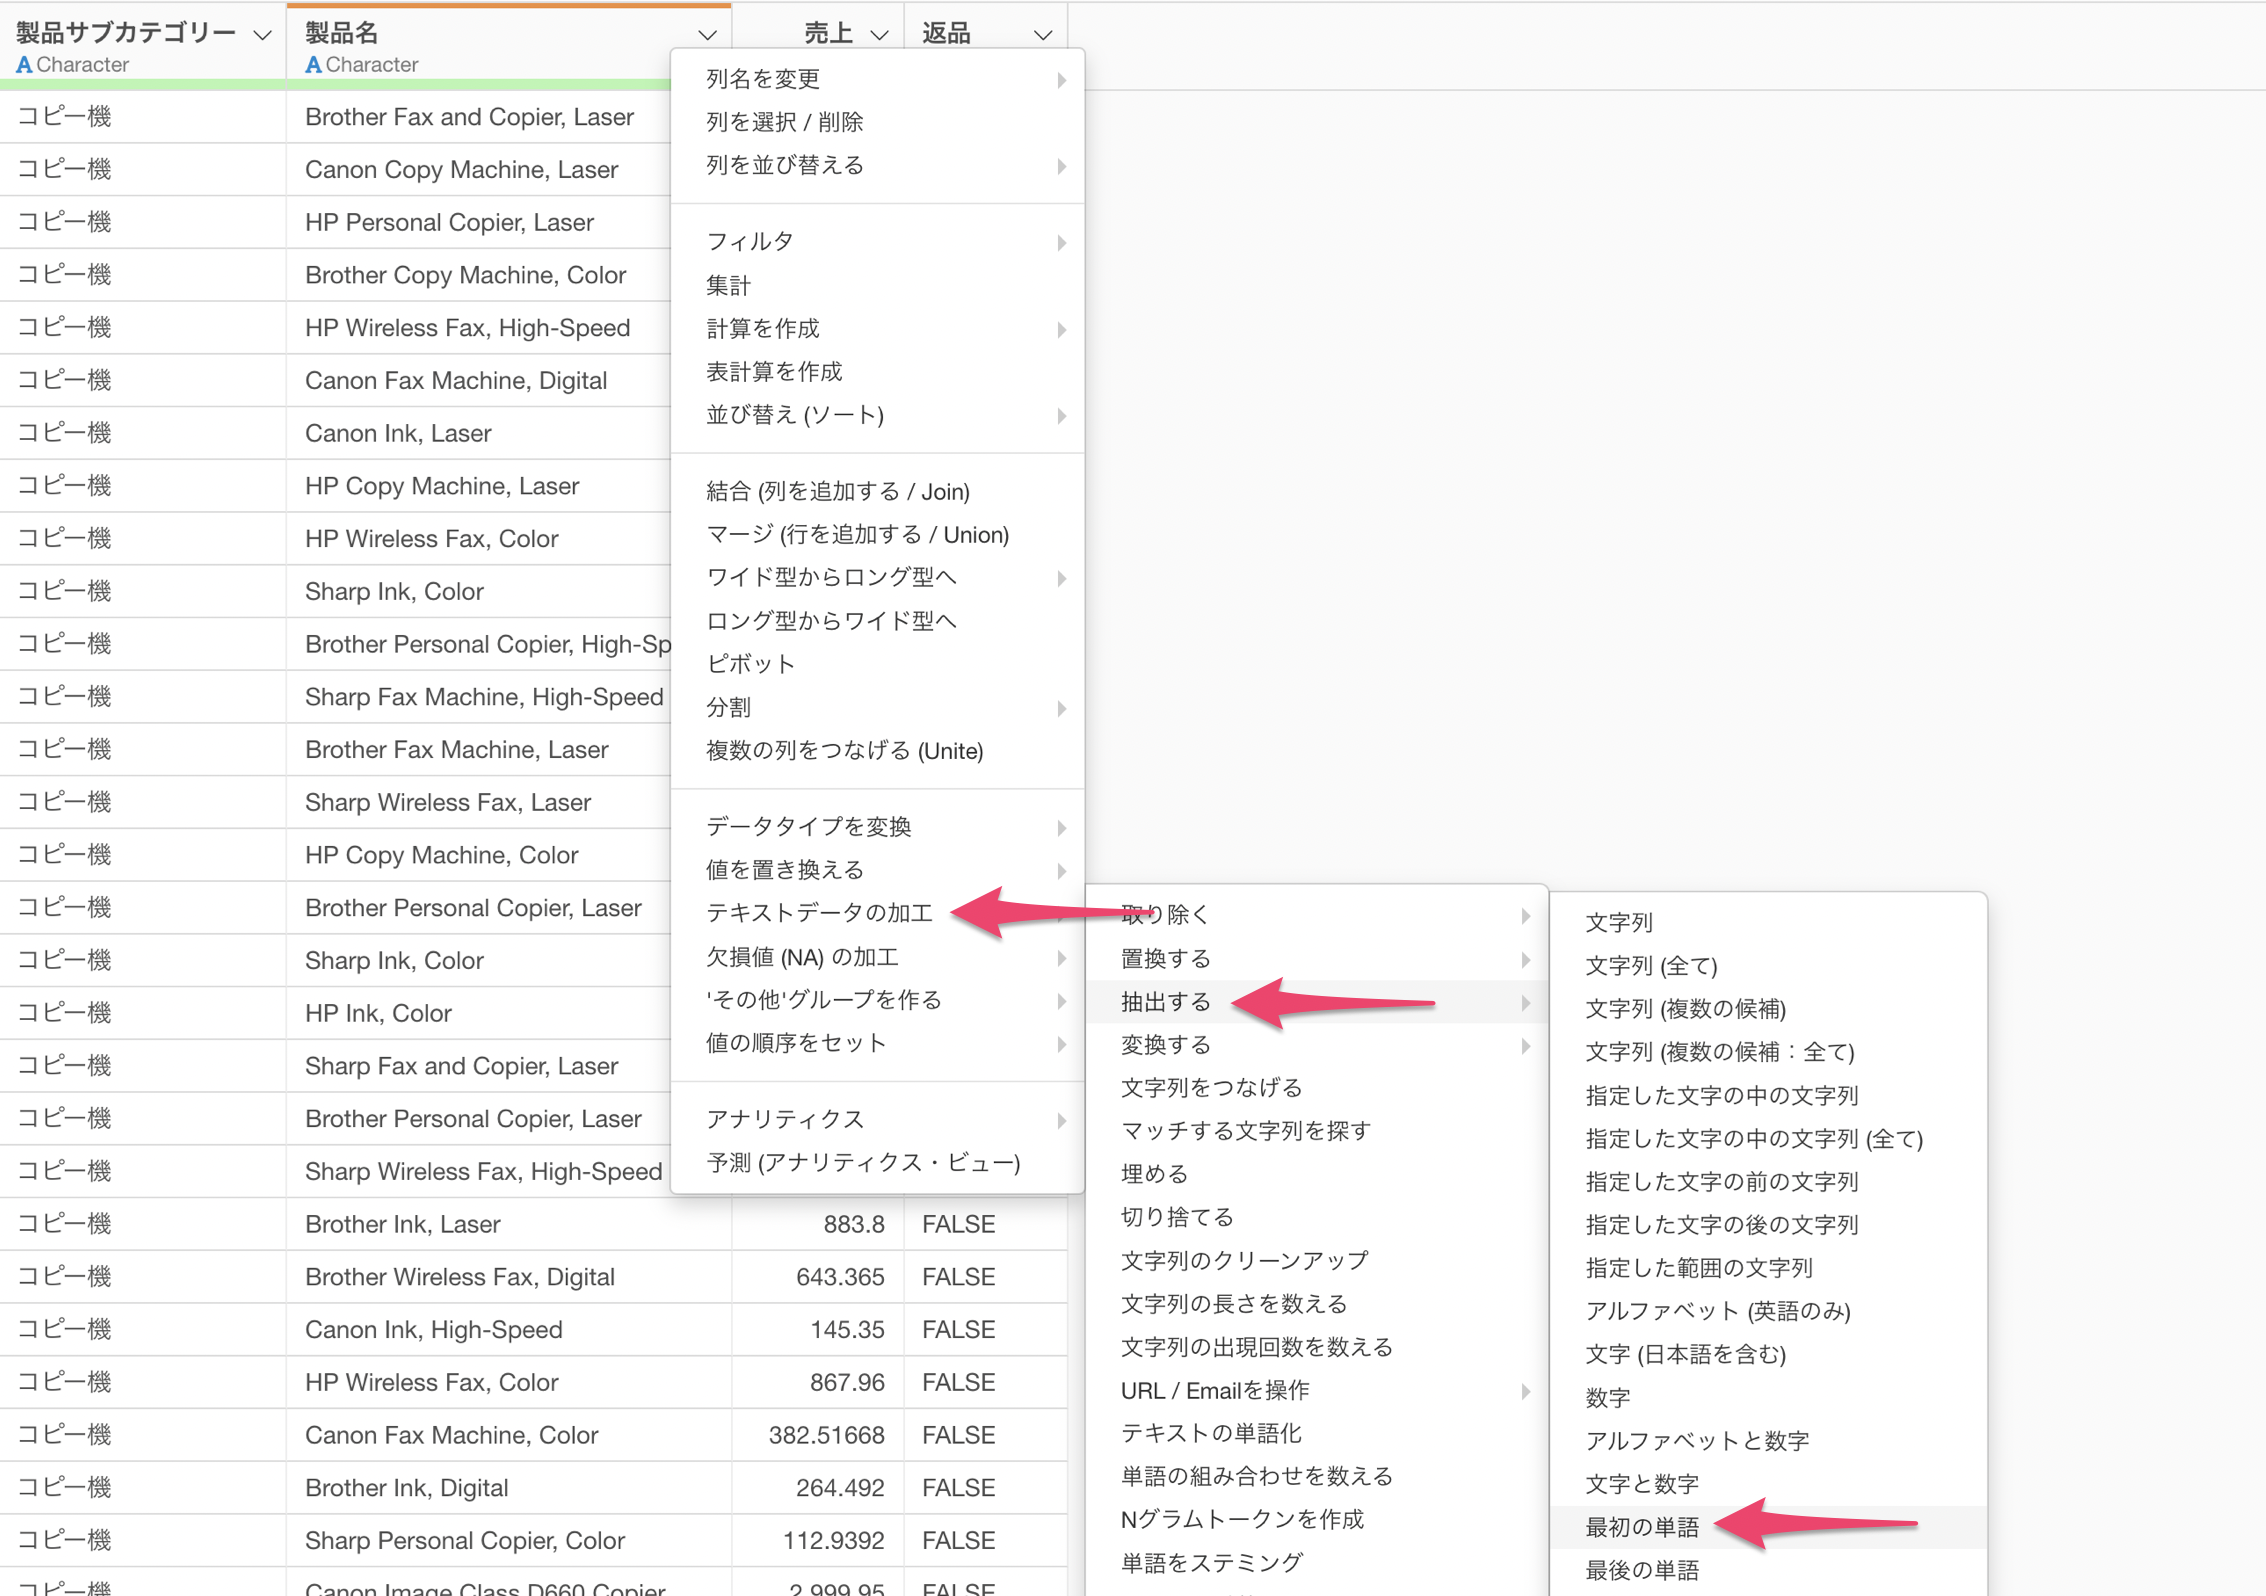Viewport: 2266px width, 1596px height.
Task: Open the 売上 column dropdown arrow
Action: 880,35
